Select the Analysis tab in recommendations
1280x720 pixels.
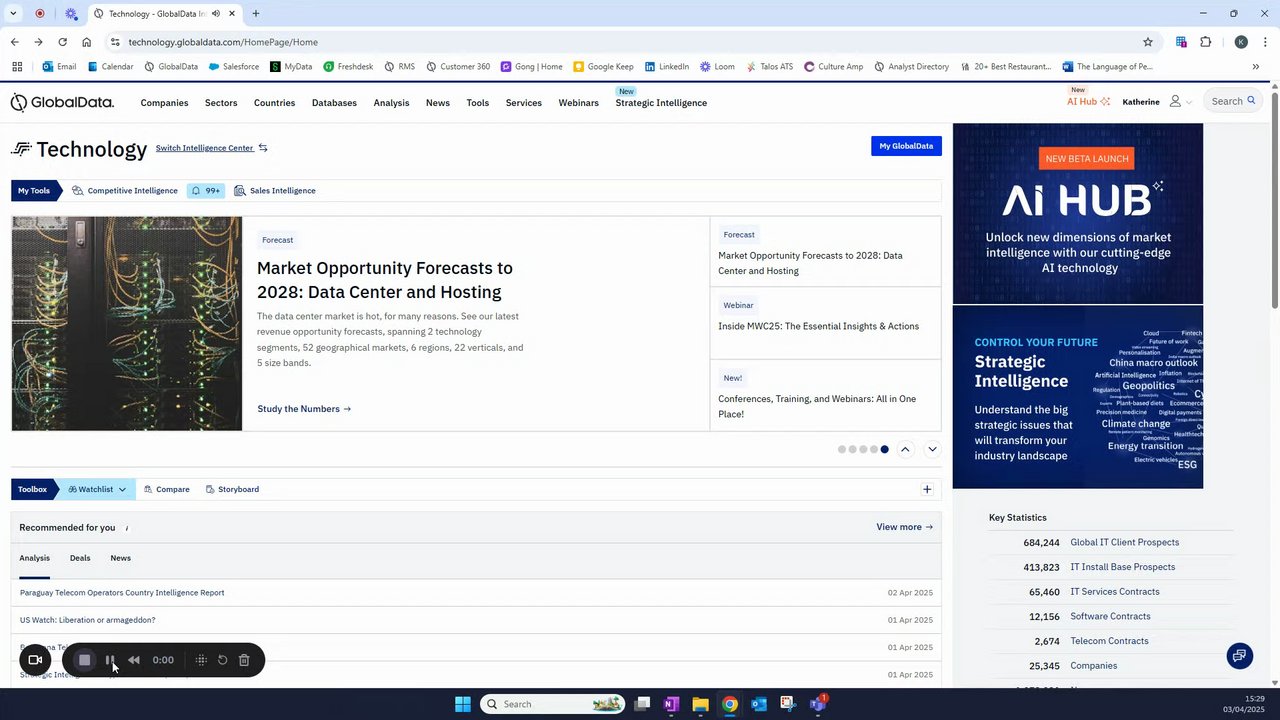(34, 558)
